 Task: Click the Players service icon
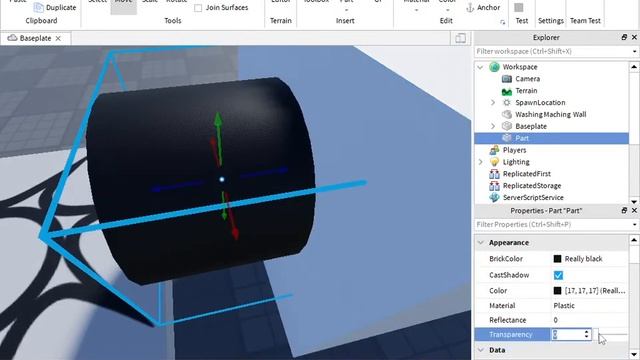(494, 150)
